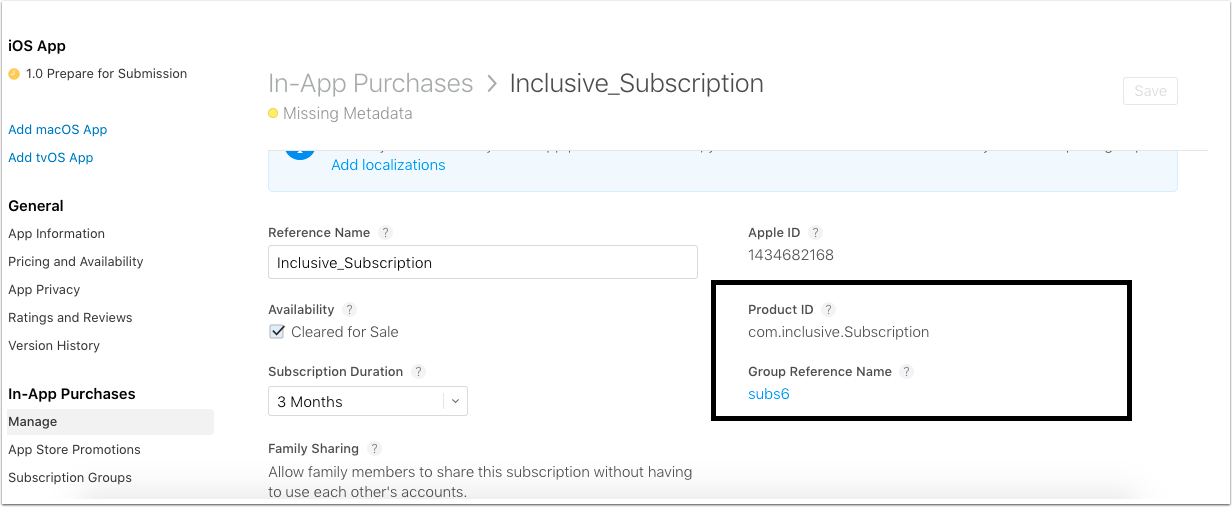Screen dimensions: 1232x507
Task: Click the Add macOS App link
Action: coord(58,130)
